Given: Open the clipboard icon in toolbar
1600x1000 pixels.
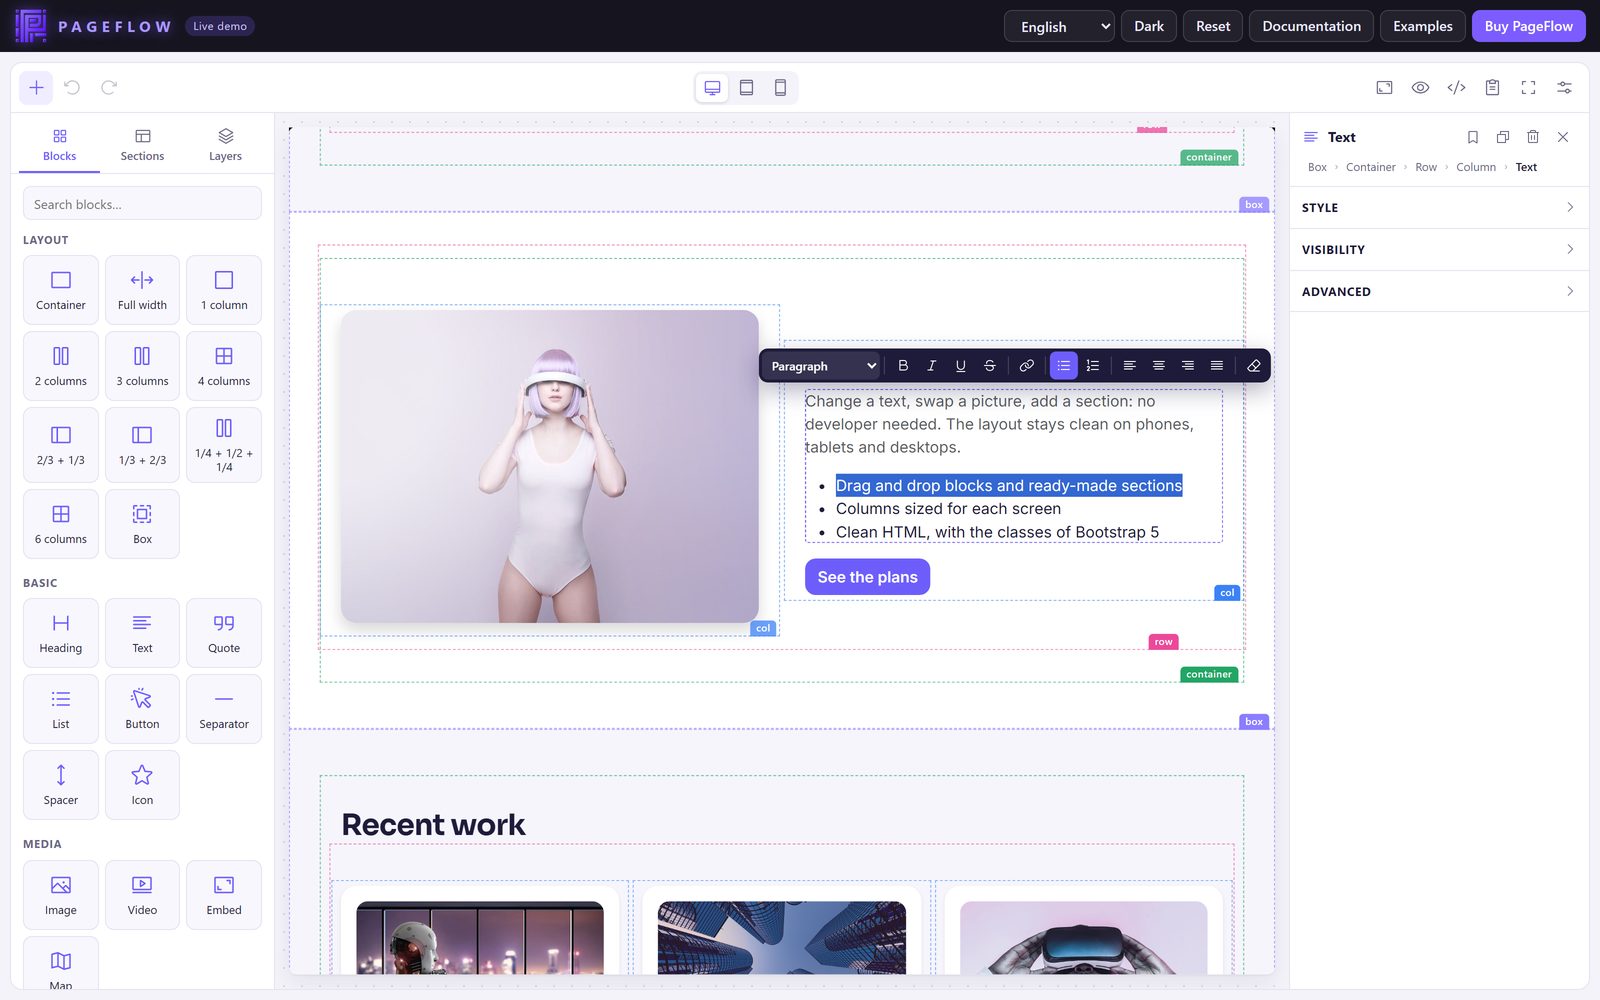Looking at the screenshot, I should tap(1492, 88).
